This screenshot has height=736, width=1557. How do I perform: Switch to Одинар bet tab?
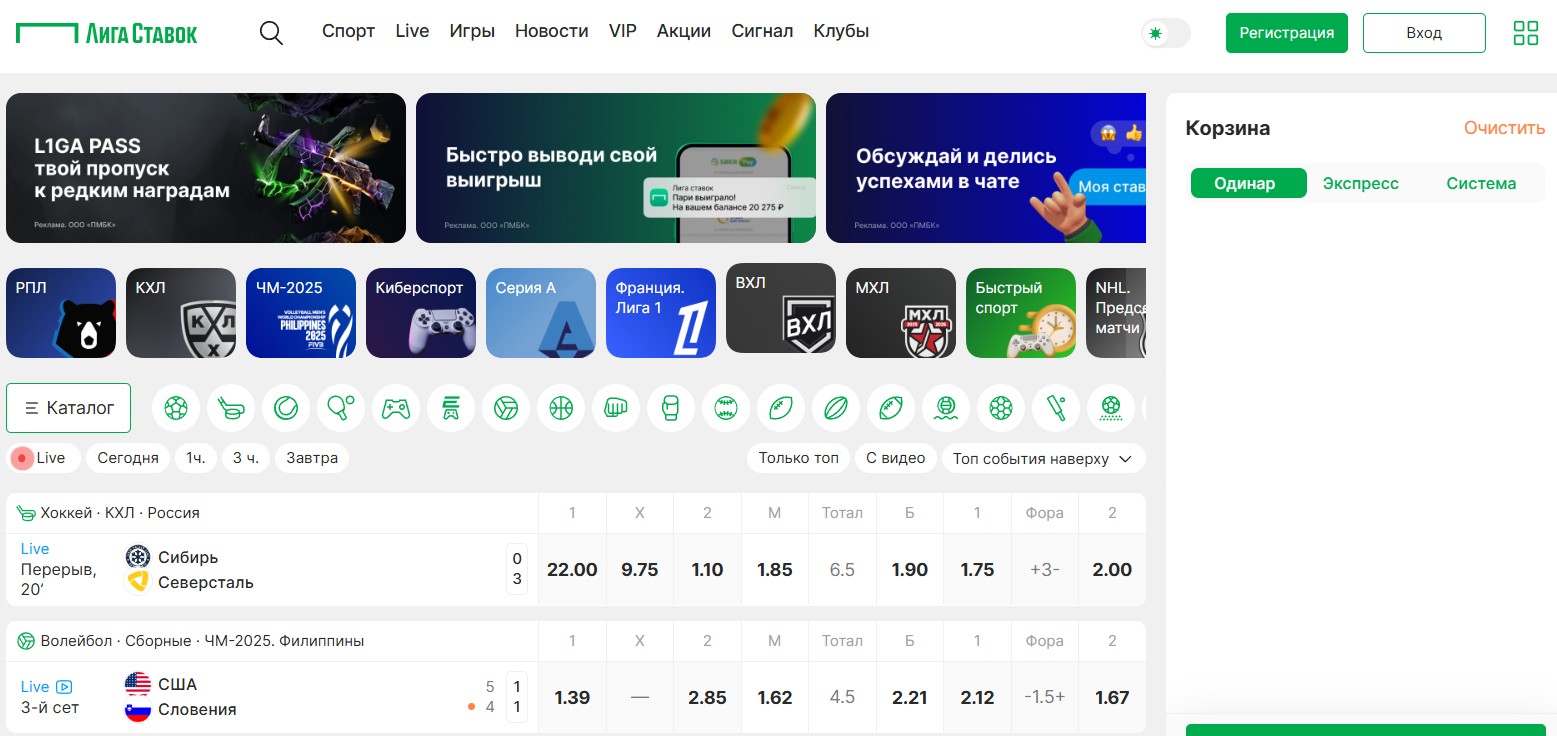click(x=1249, y=183)
